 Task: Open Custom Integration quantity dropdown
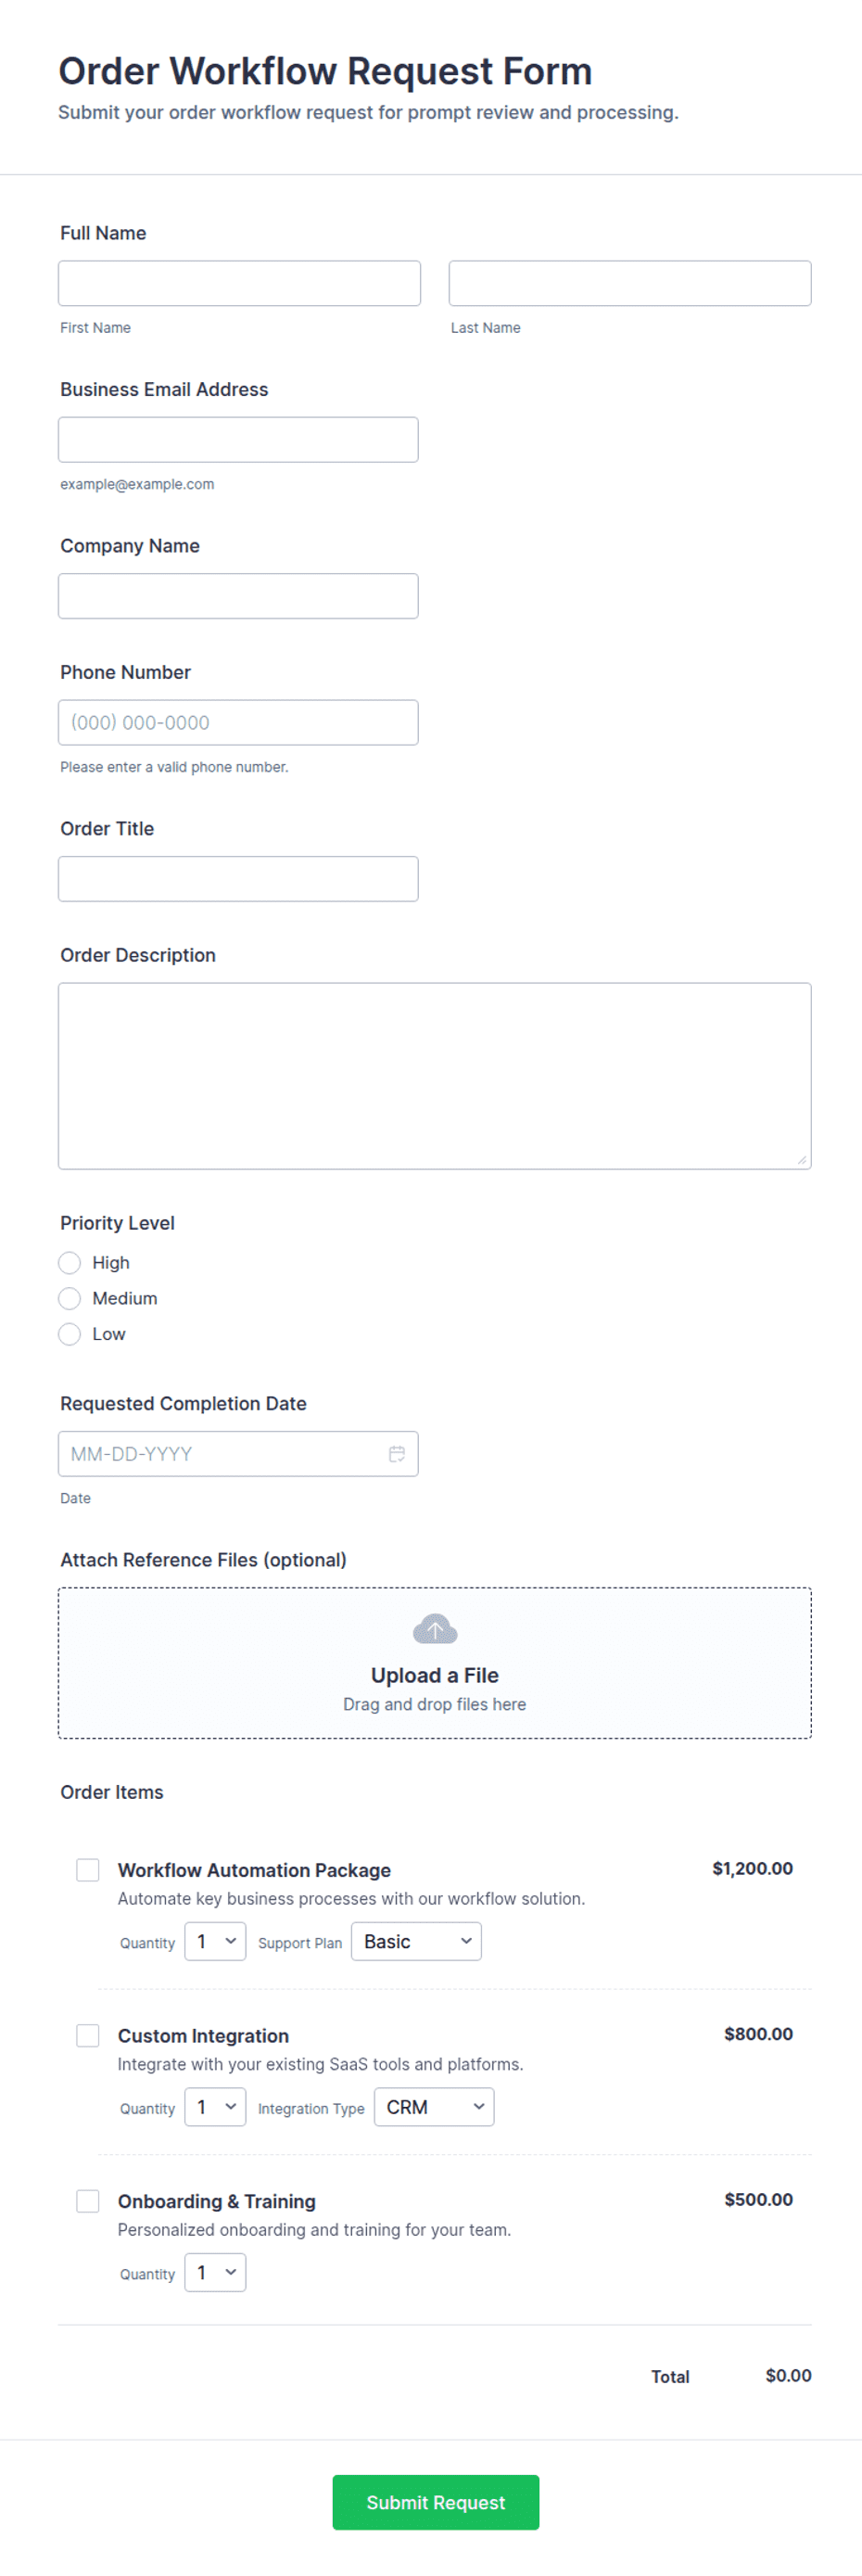coord(215,2107)
